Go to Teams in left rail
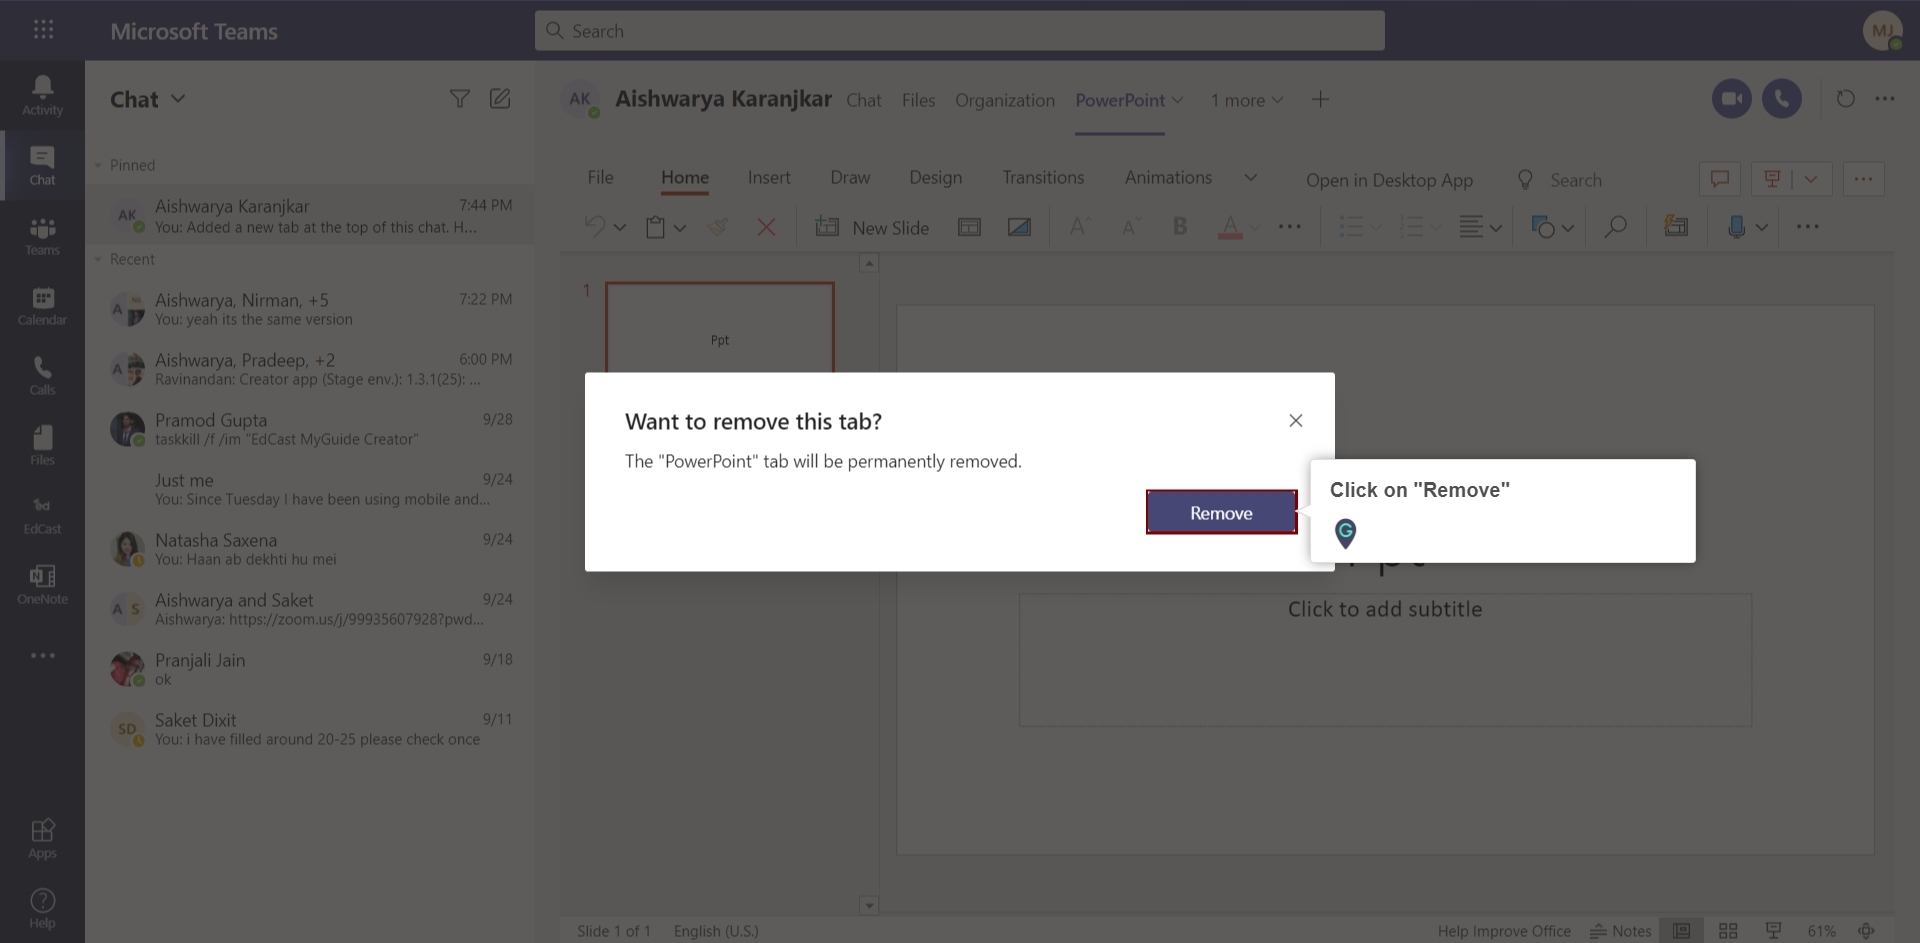 42,236
